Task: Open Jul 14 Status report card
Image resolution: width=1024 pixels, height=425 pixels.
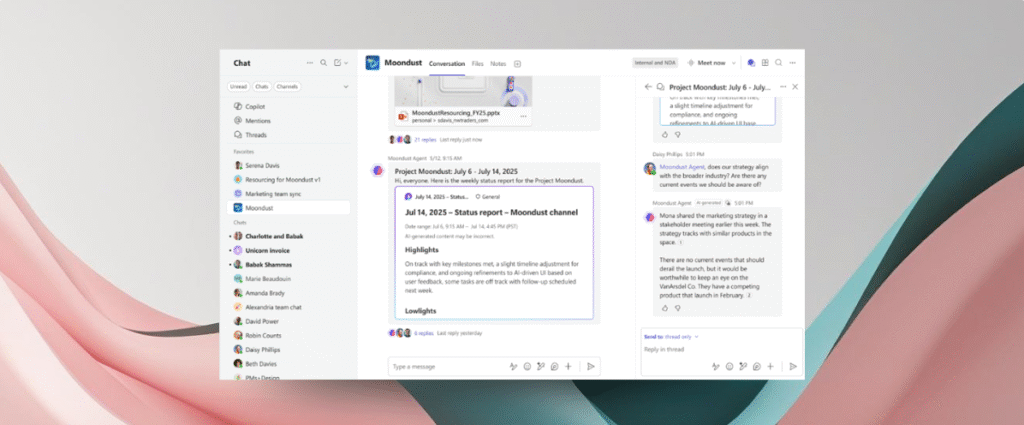Action: (494, 253)
